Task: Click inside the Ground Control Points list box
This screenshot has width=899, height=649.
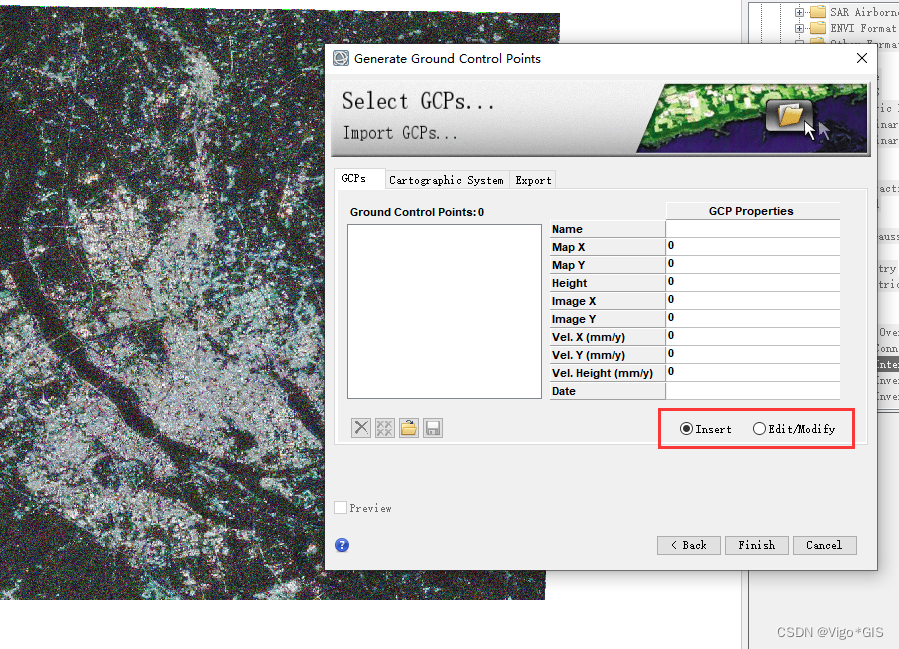Action: 444,311
